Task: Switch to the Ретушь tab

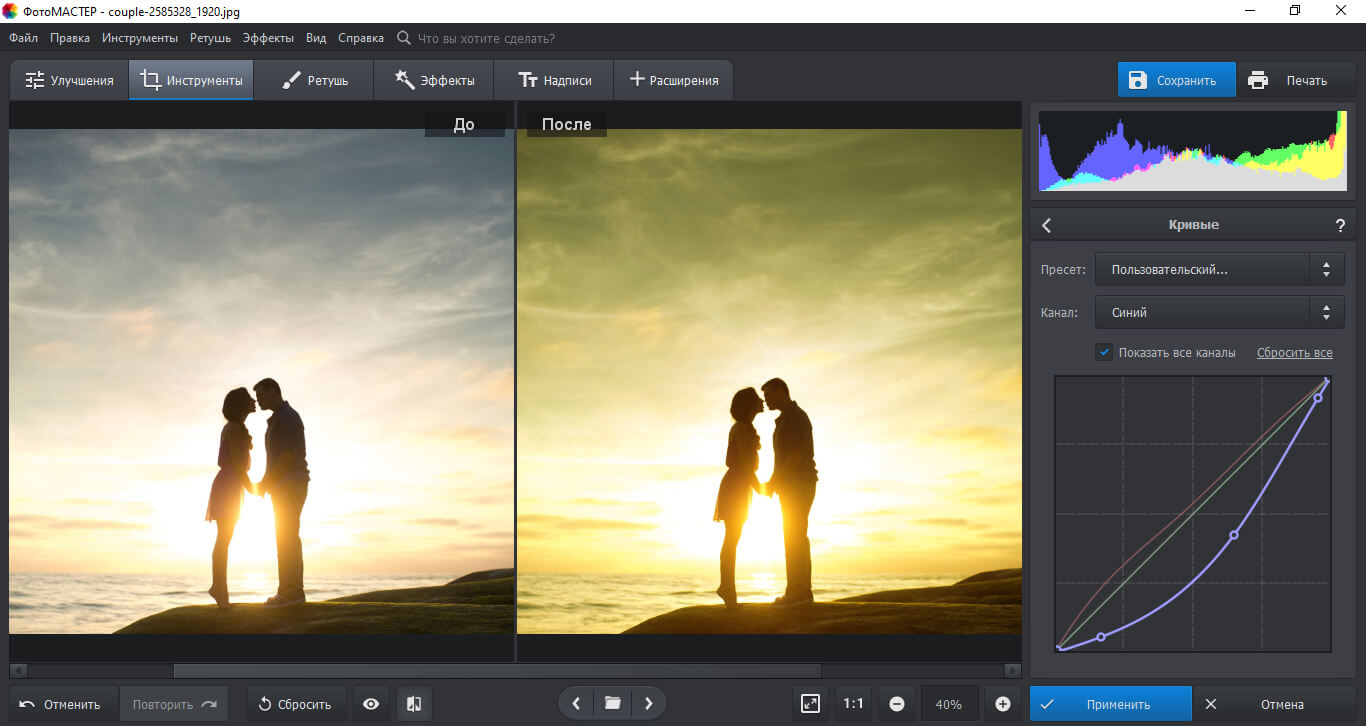Action: [x=314, y=80]
